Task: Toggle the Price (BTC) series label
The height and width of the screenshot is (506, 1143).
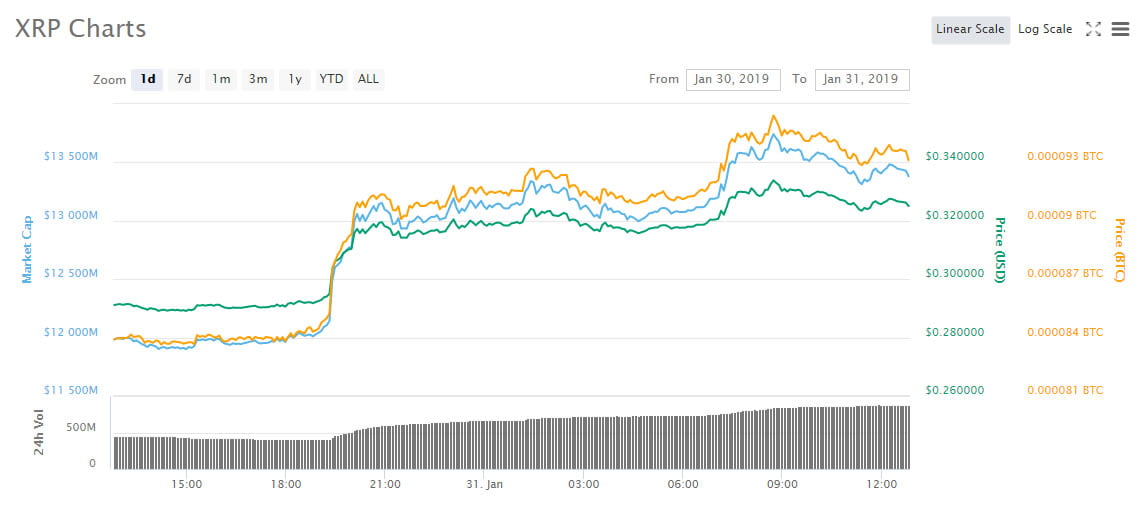Action: tap(1118, 250)
